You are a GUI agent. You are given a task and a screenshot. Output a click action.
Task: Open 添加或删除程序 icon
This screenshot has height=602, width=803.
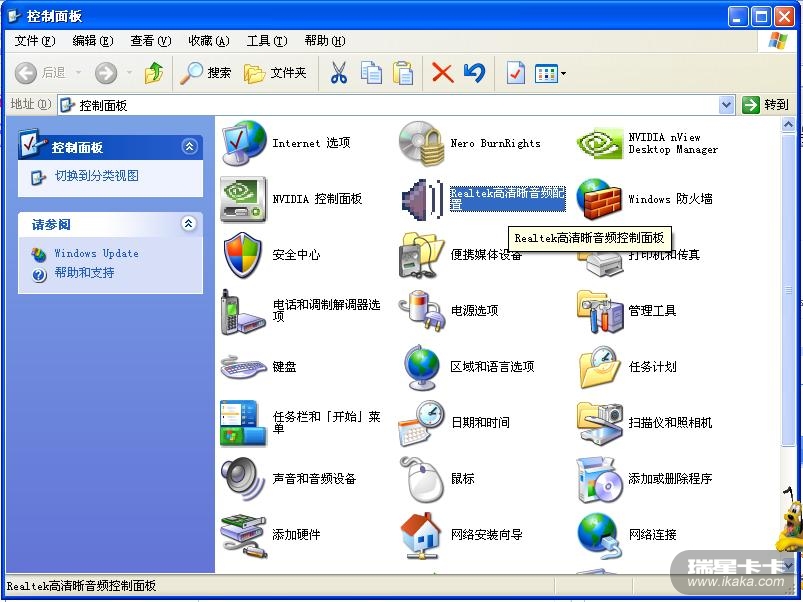(599, 479)
